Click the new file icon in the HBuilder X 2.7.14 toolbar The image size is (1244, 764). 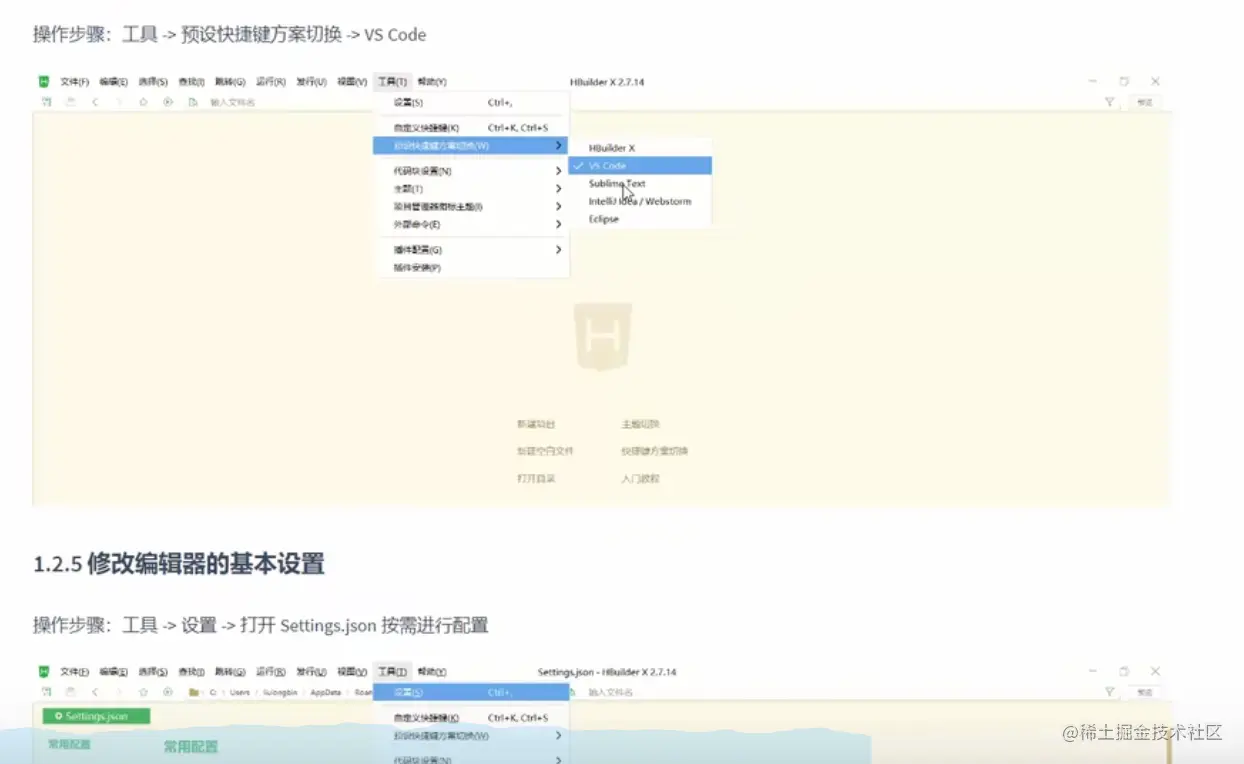click(x=45, y=102)
